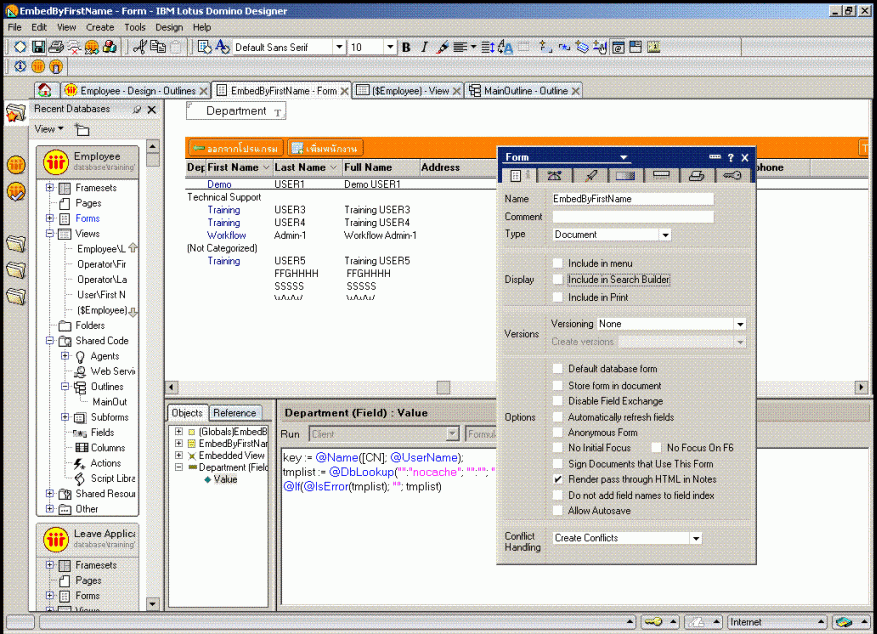Open the Versioning dropdown
The width and height of the screenshot is (877, 634).
[740, 324]
